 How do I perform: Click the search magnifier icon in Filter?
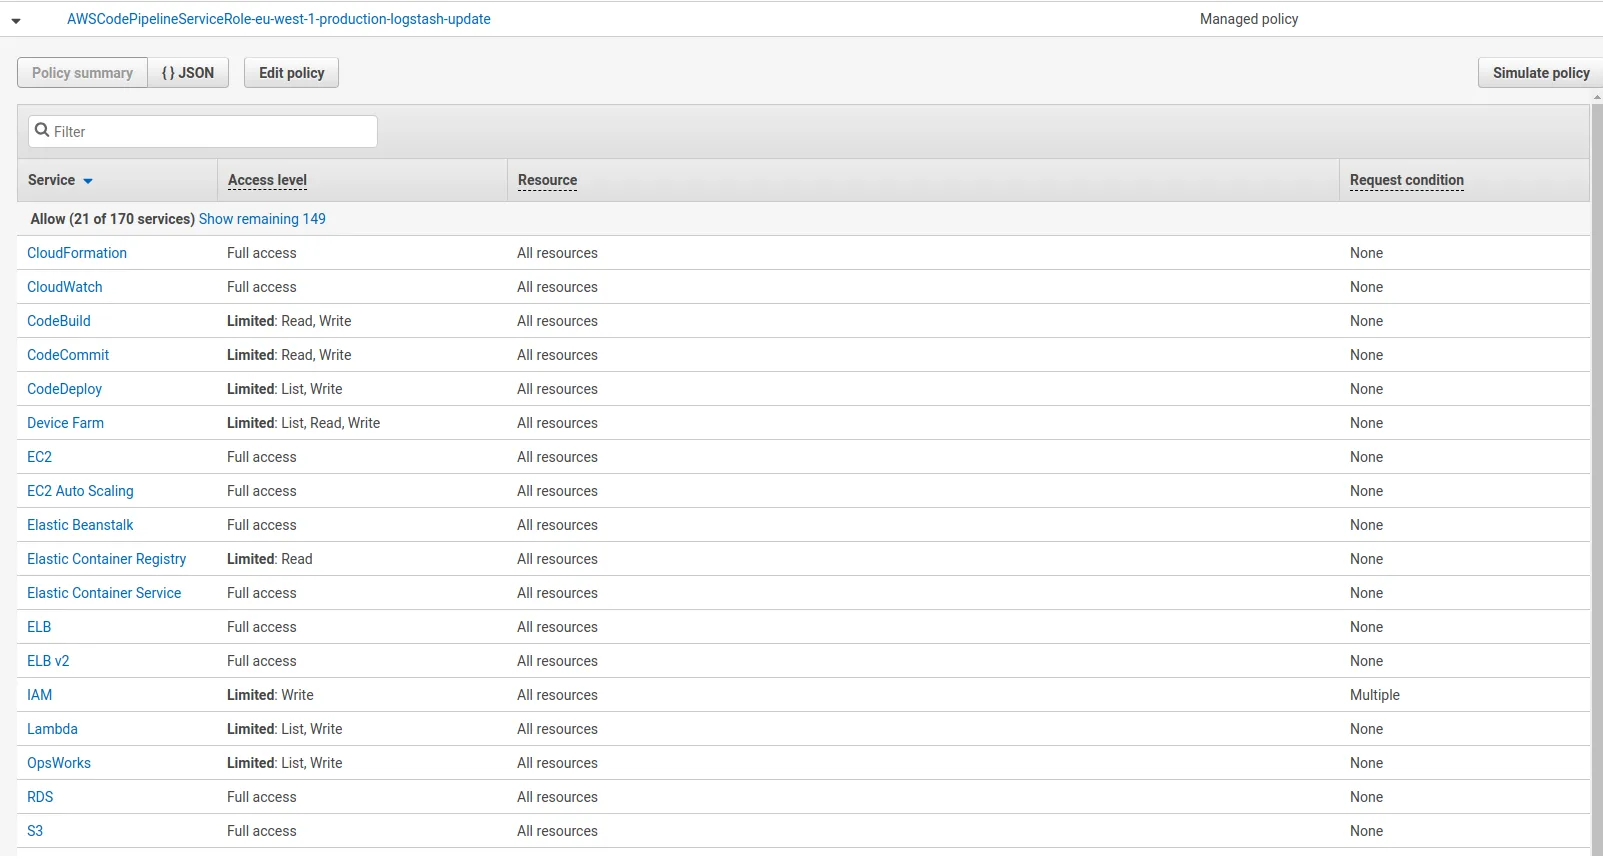pyautogui.click(x=42, y=130)
